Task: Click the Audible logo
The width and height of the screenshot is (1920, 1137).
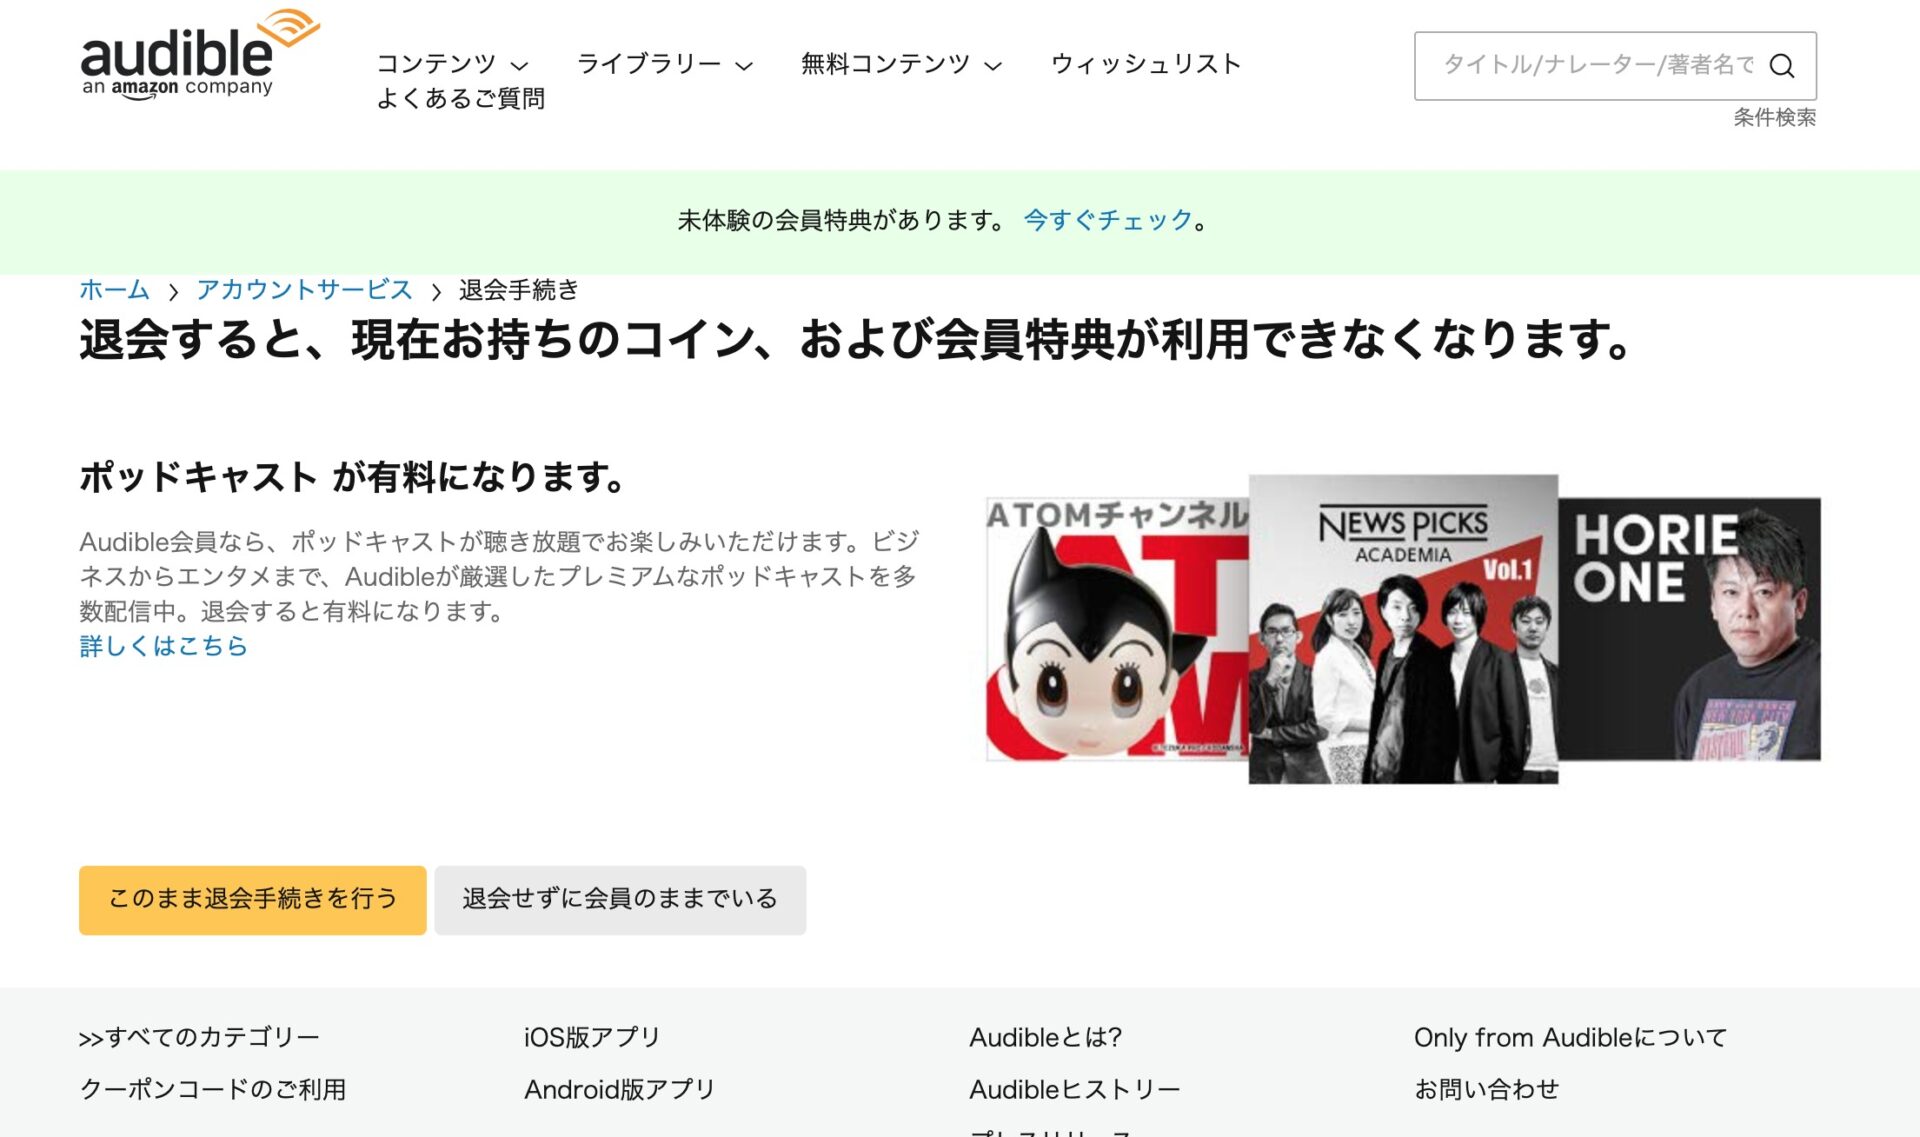Action: tap(199, 54)
